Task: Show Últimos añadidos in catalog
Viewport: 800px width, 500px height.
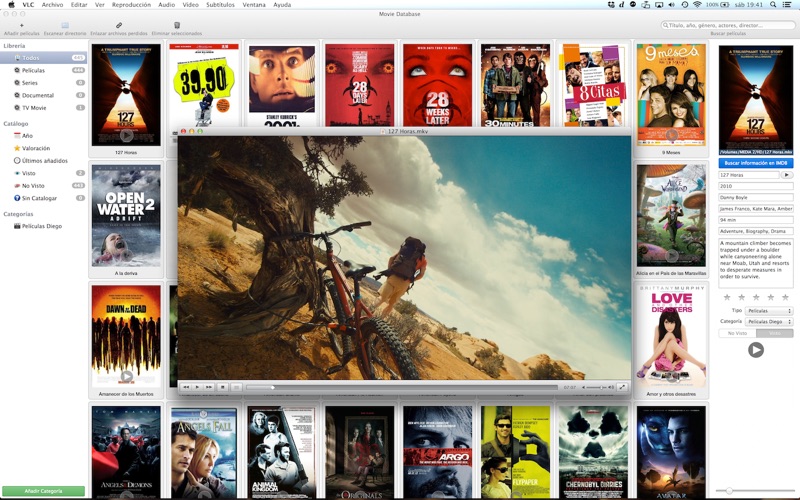Action: point(43,161)
